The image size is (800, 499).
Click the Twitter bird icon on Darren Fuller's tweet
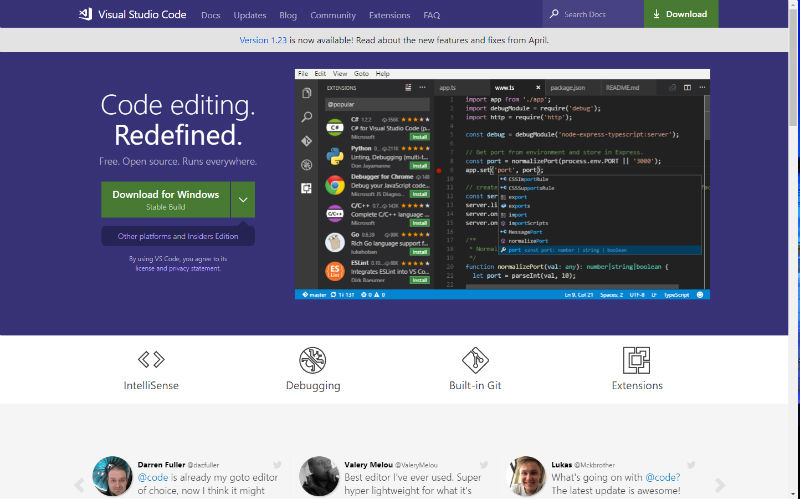pyautogui.click(x=277, y=465)
